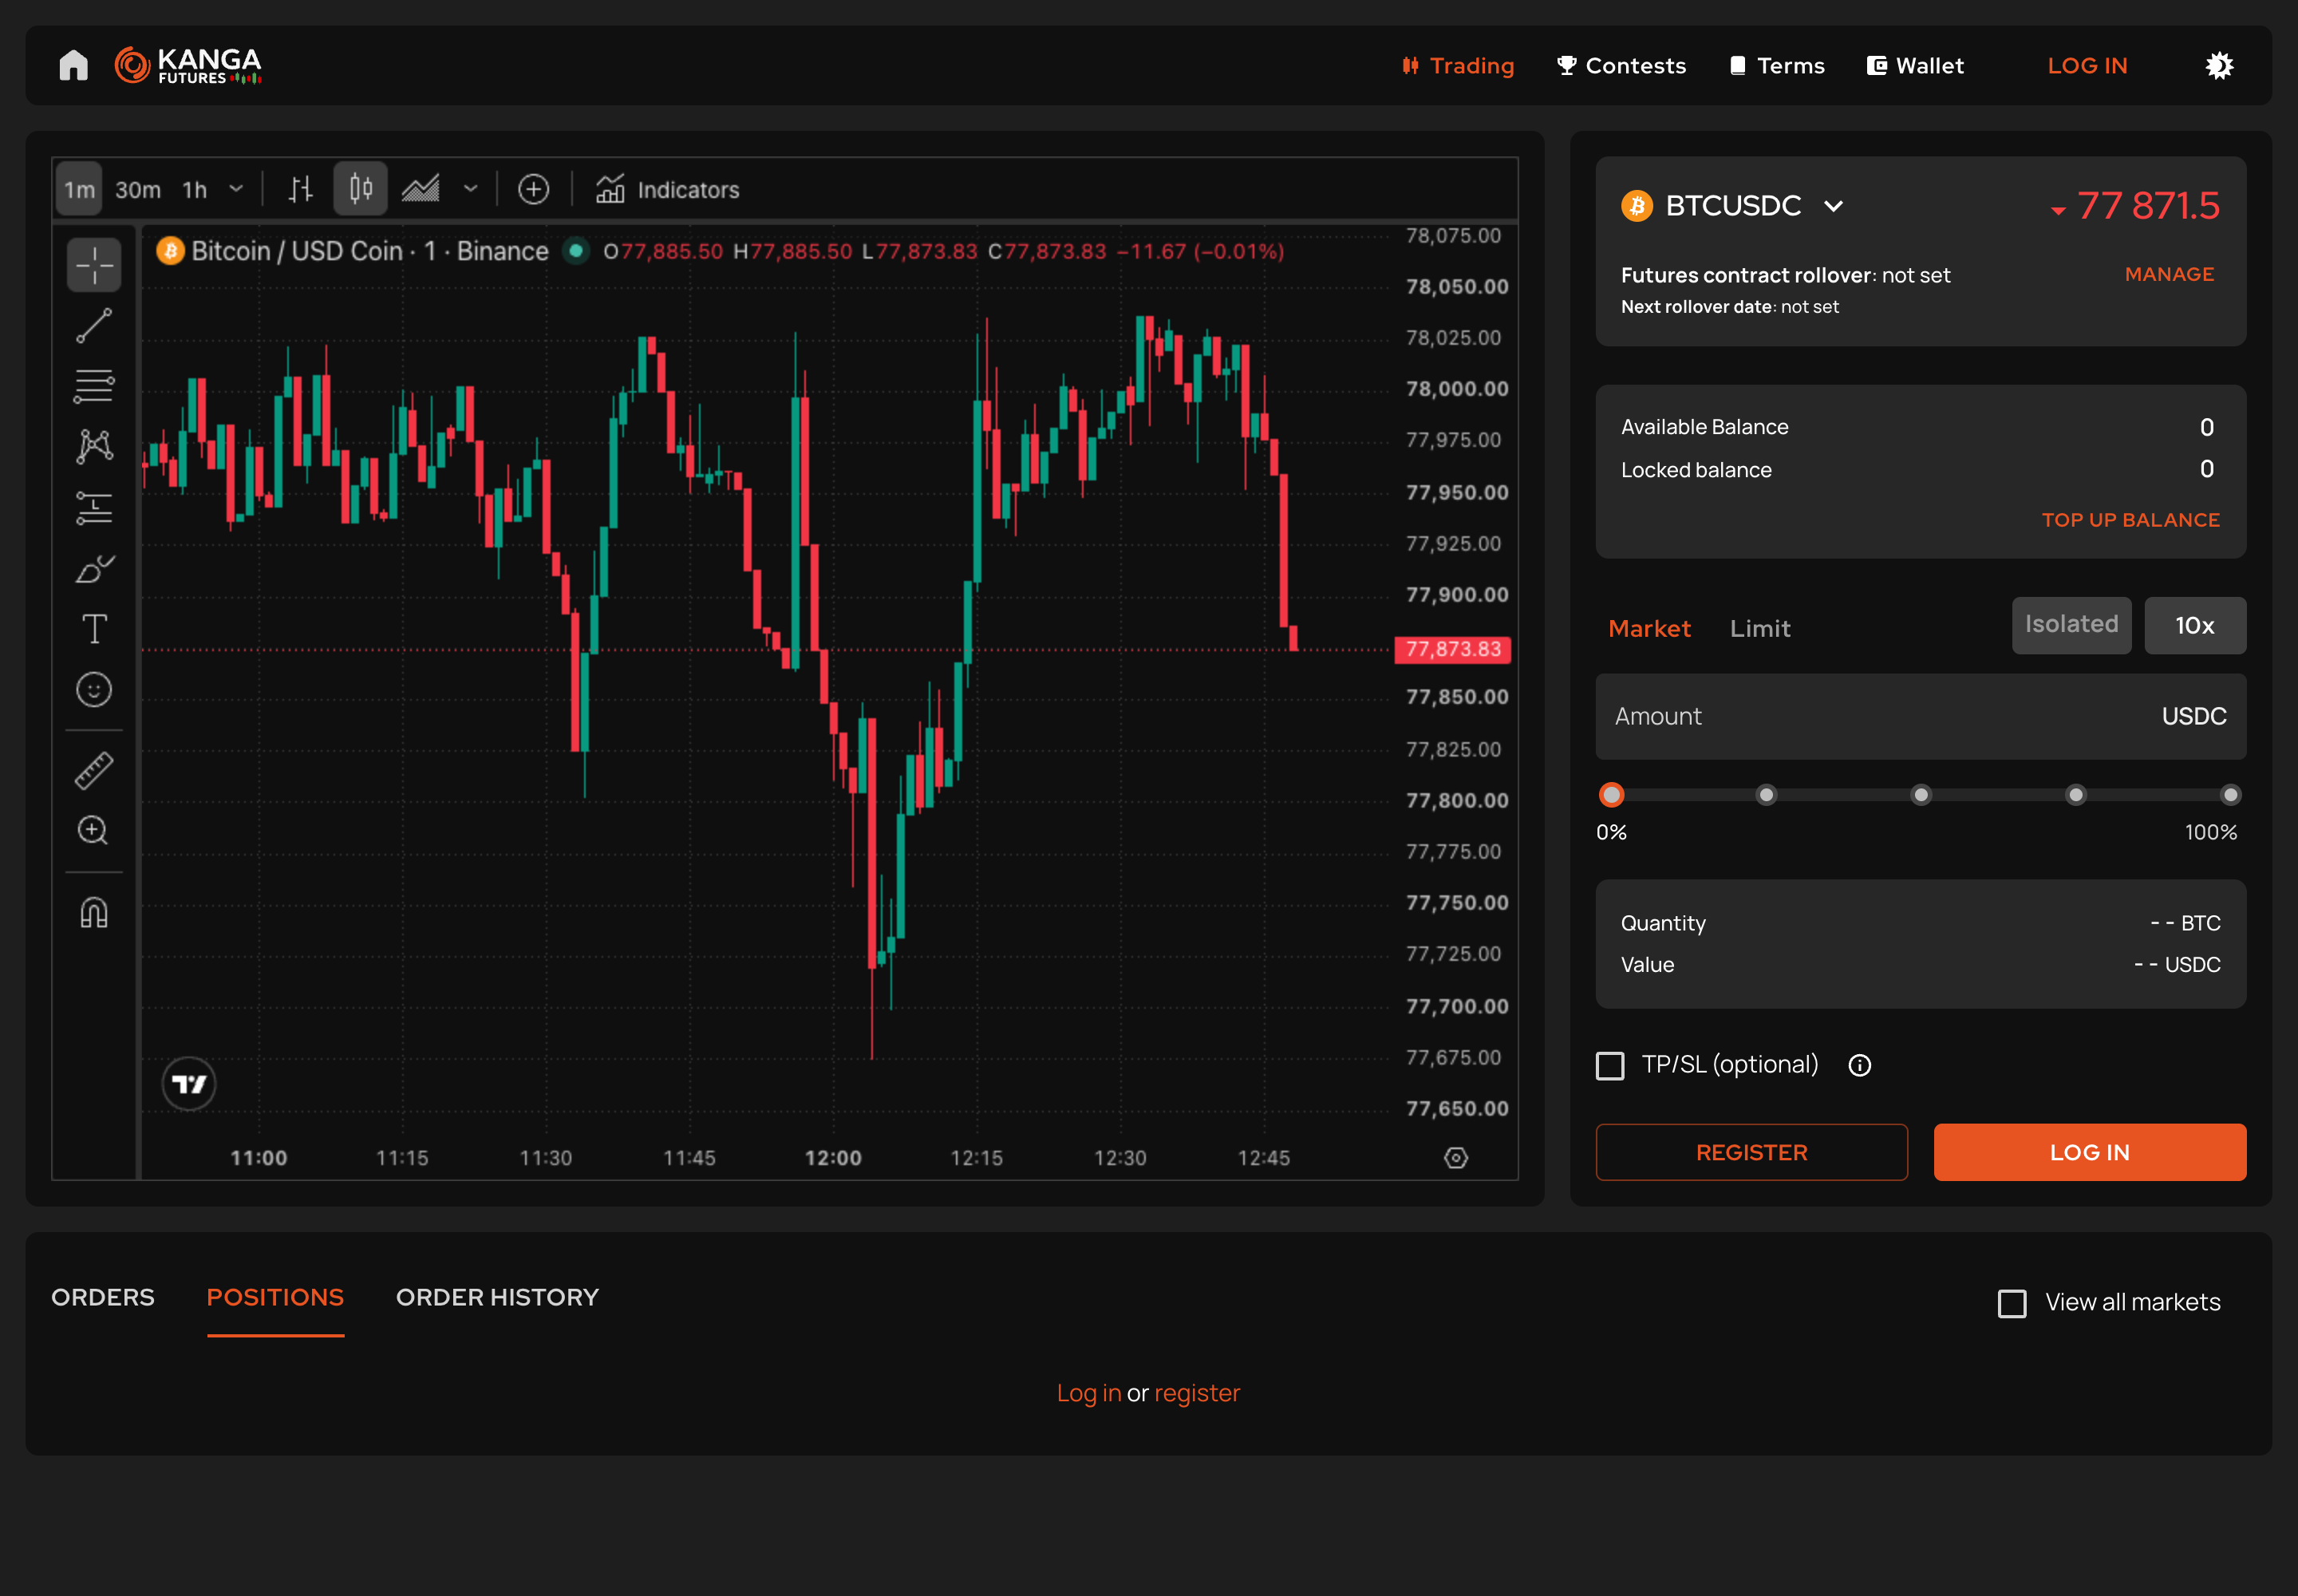
Task: Select the 30m timeframe
Action: pos(138,189)
